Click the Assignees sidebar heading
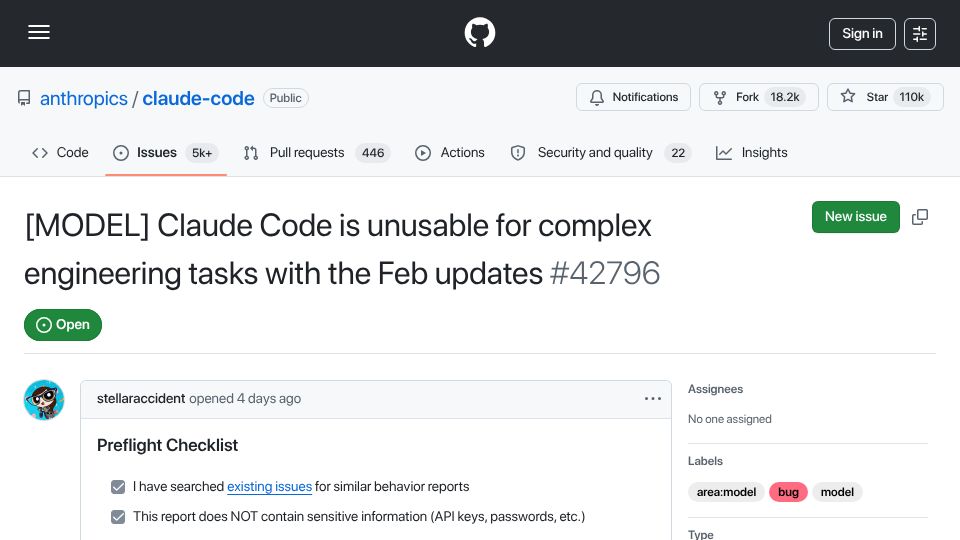This screenshot has width=960, height=540. tap(715, 389)
